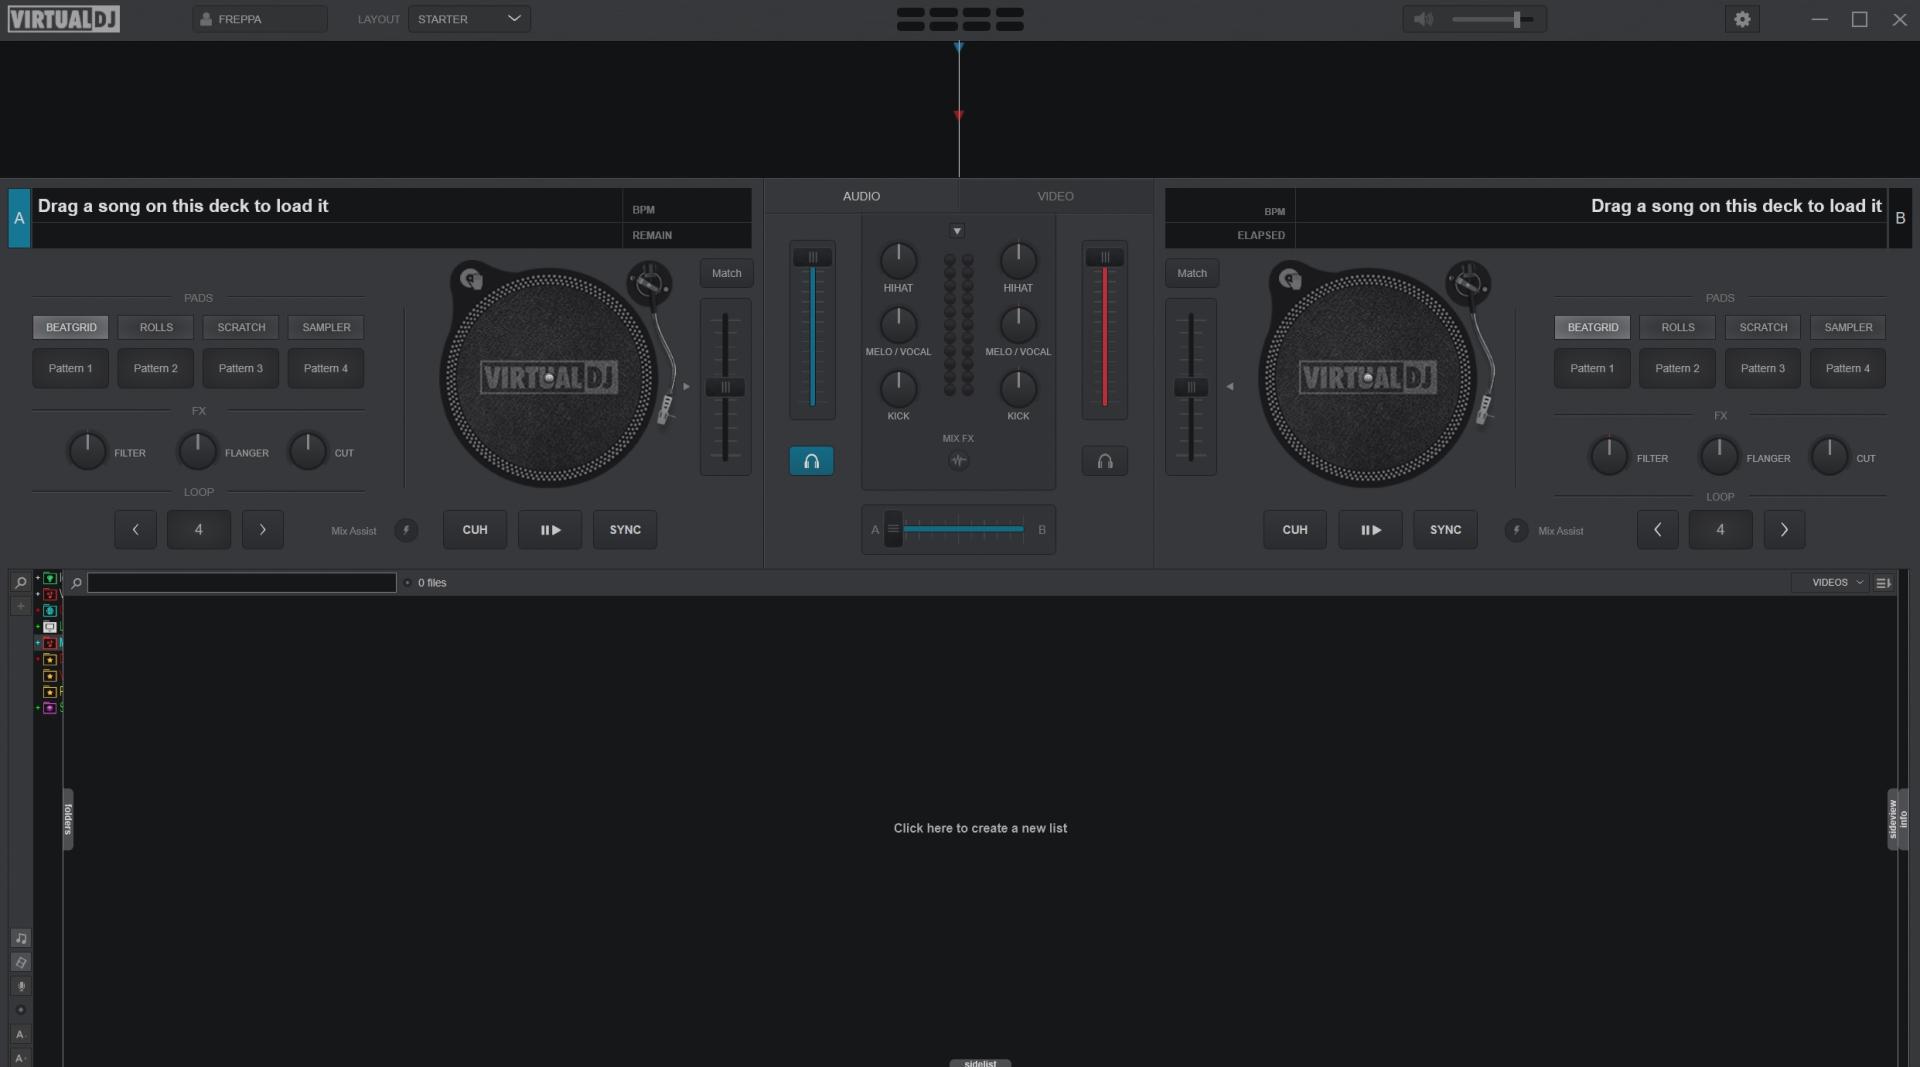1920x1067 pixels.
Task: Click the browser search input field
Action: [241, 582]
